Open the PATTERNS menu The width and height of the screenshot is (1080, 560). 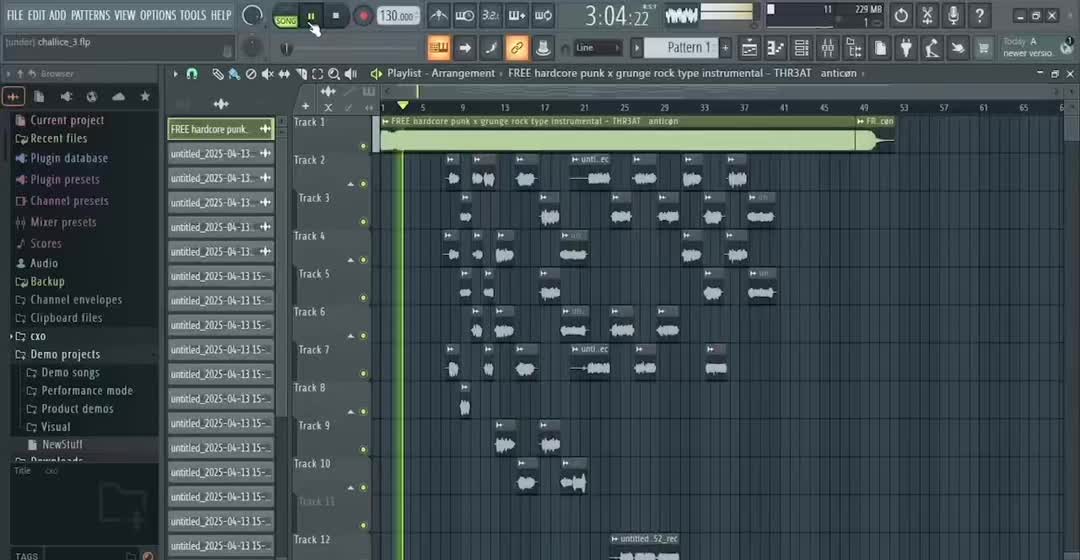tap(90, 14)
